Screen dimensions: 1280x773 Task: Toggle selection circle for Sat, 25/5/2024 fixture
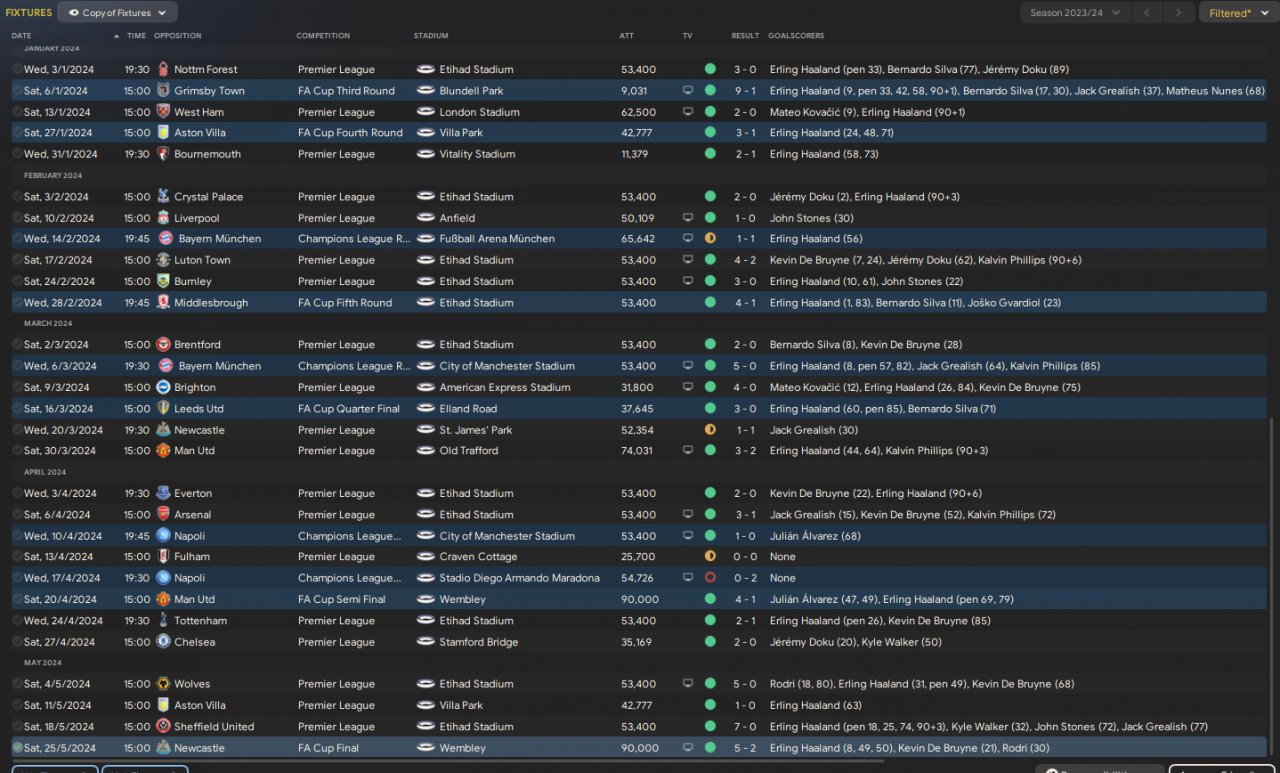pos(17,748)
